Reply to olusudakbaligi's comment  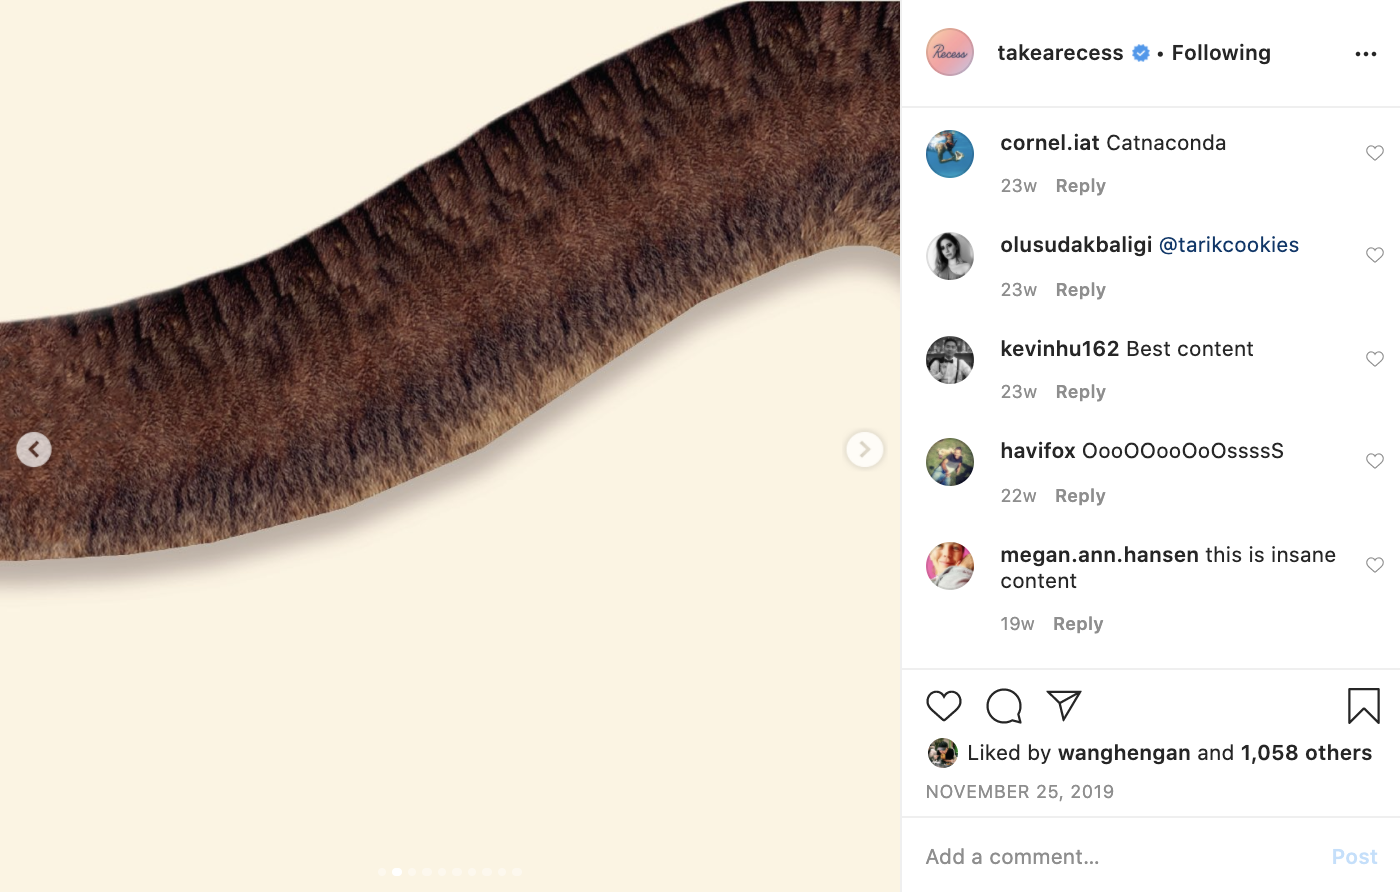[x=1080, y=290]
